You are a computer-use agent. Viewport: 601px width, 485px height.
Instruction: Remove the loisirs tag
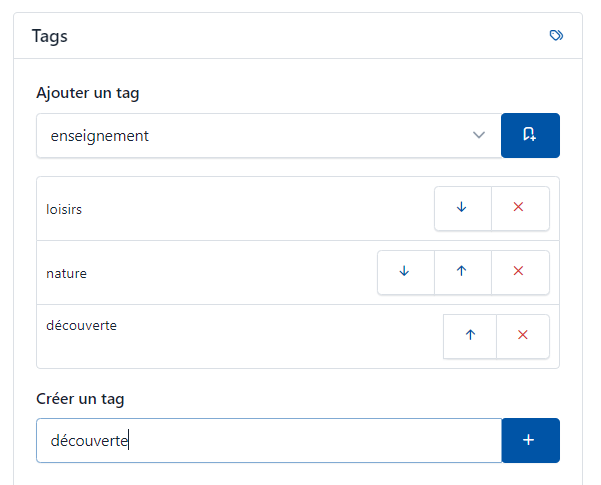click(519, 208)
